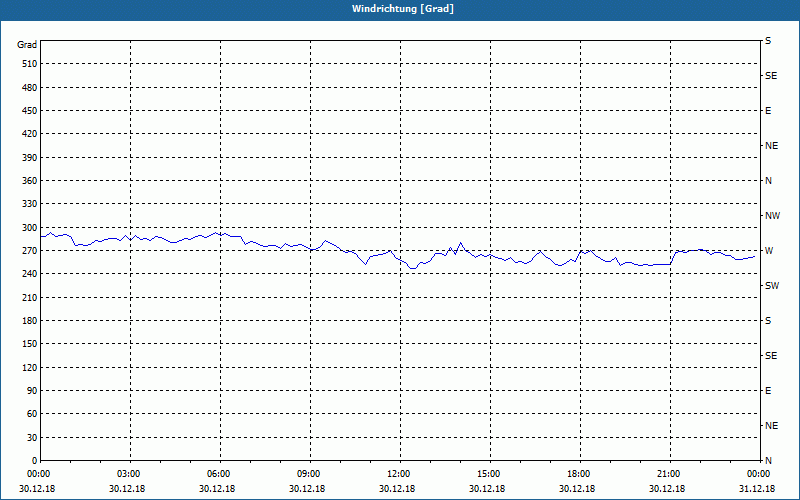Select the 12:00 time axis label
Viewport: 800px width, 500px height.
tap(399, 474)
